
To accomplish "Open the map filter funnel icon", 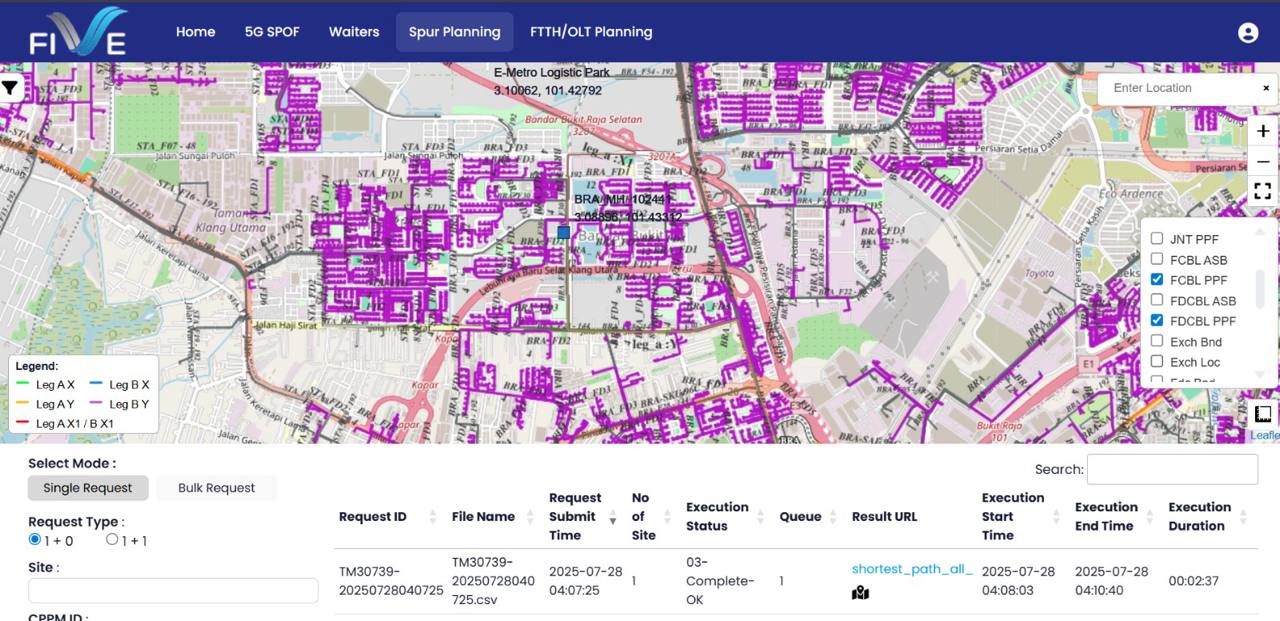I will coord(10,88).
